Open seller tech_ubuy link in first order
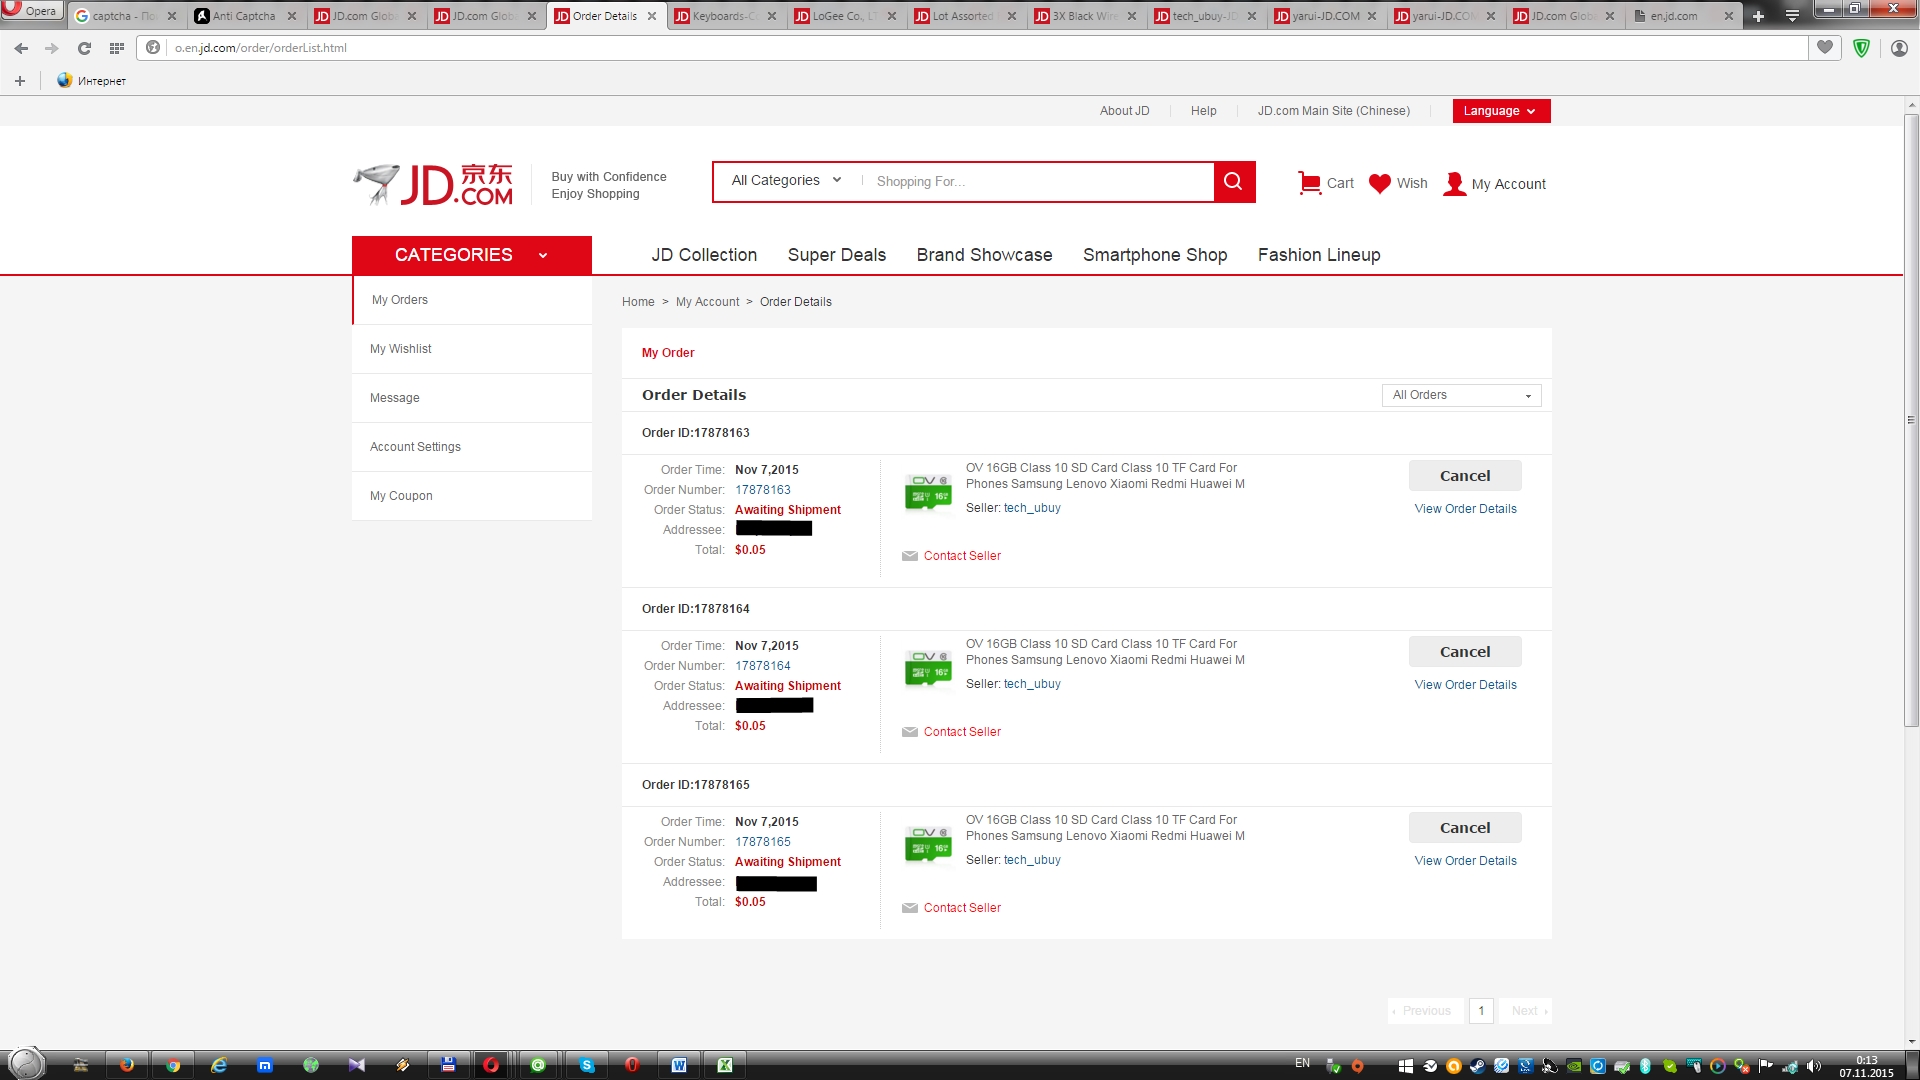This screenshot has width=1920, height=1080. click(1032, 508)
